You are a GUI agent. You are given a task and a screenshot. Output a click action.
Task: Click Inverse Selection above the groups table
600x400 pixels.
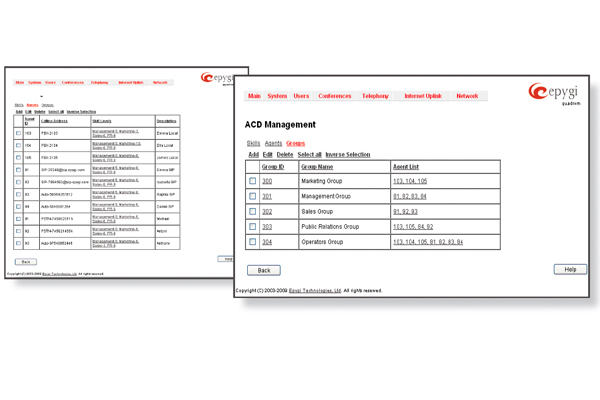pos(347,155)
